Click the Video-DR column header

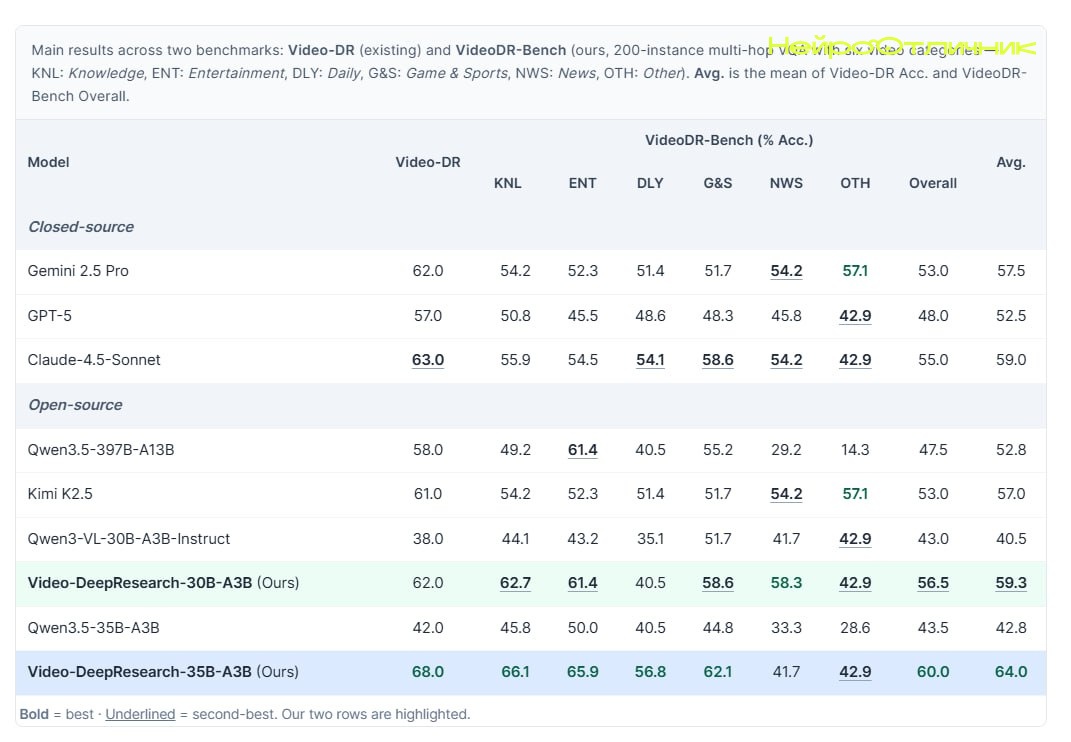428,162
